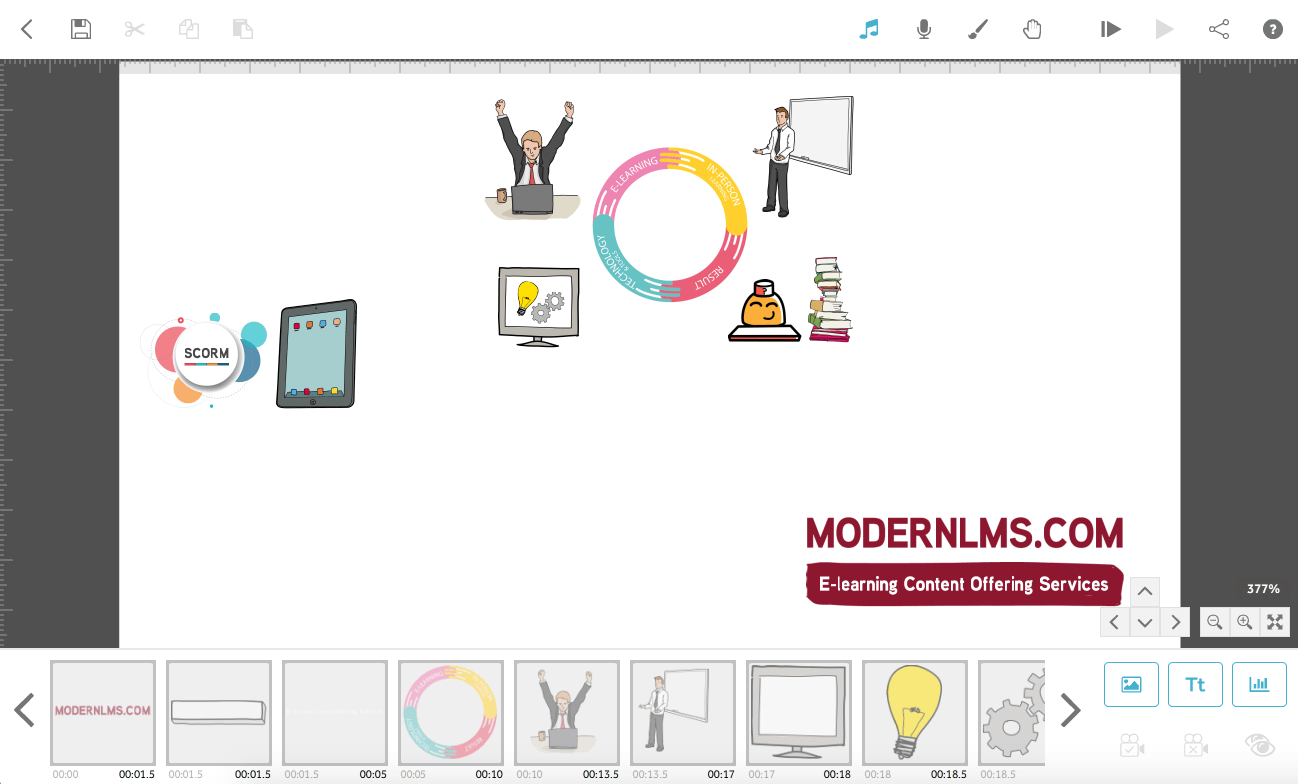Clear the camera position with the camera X icon
Screen dimensions: 1298x784
click(x=1196, y=745)
